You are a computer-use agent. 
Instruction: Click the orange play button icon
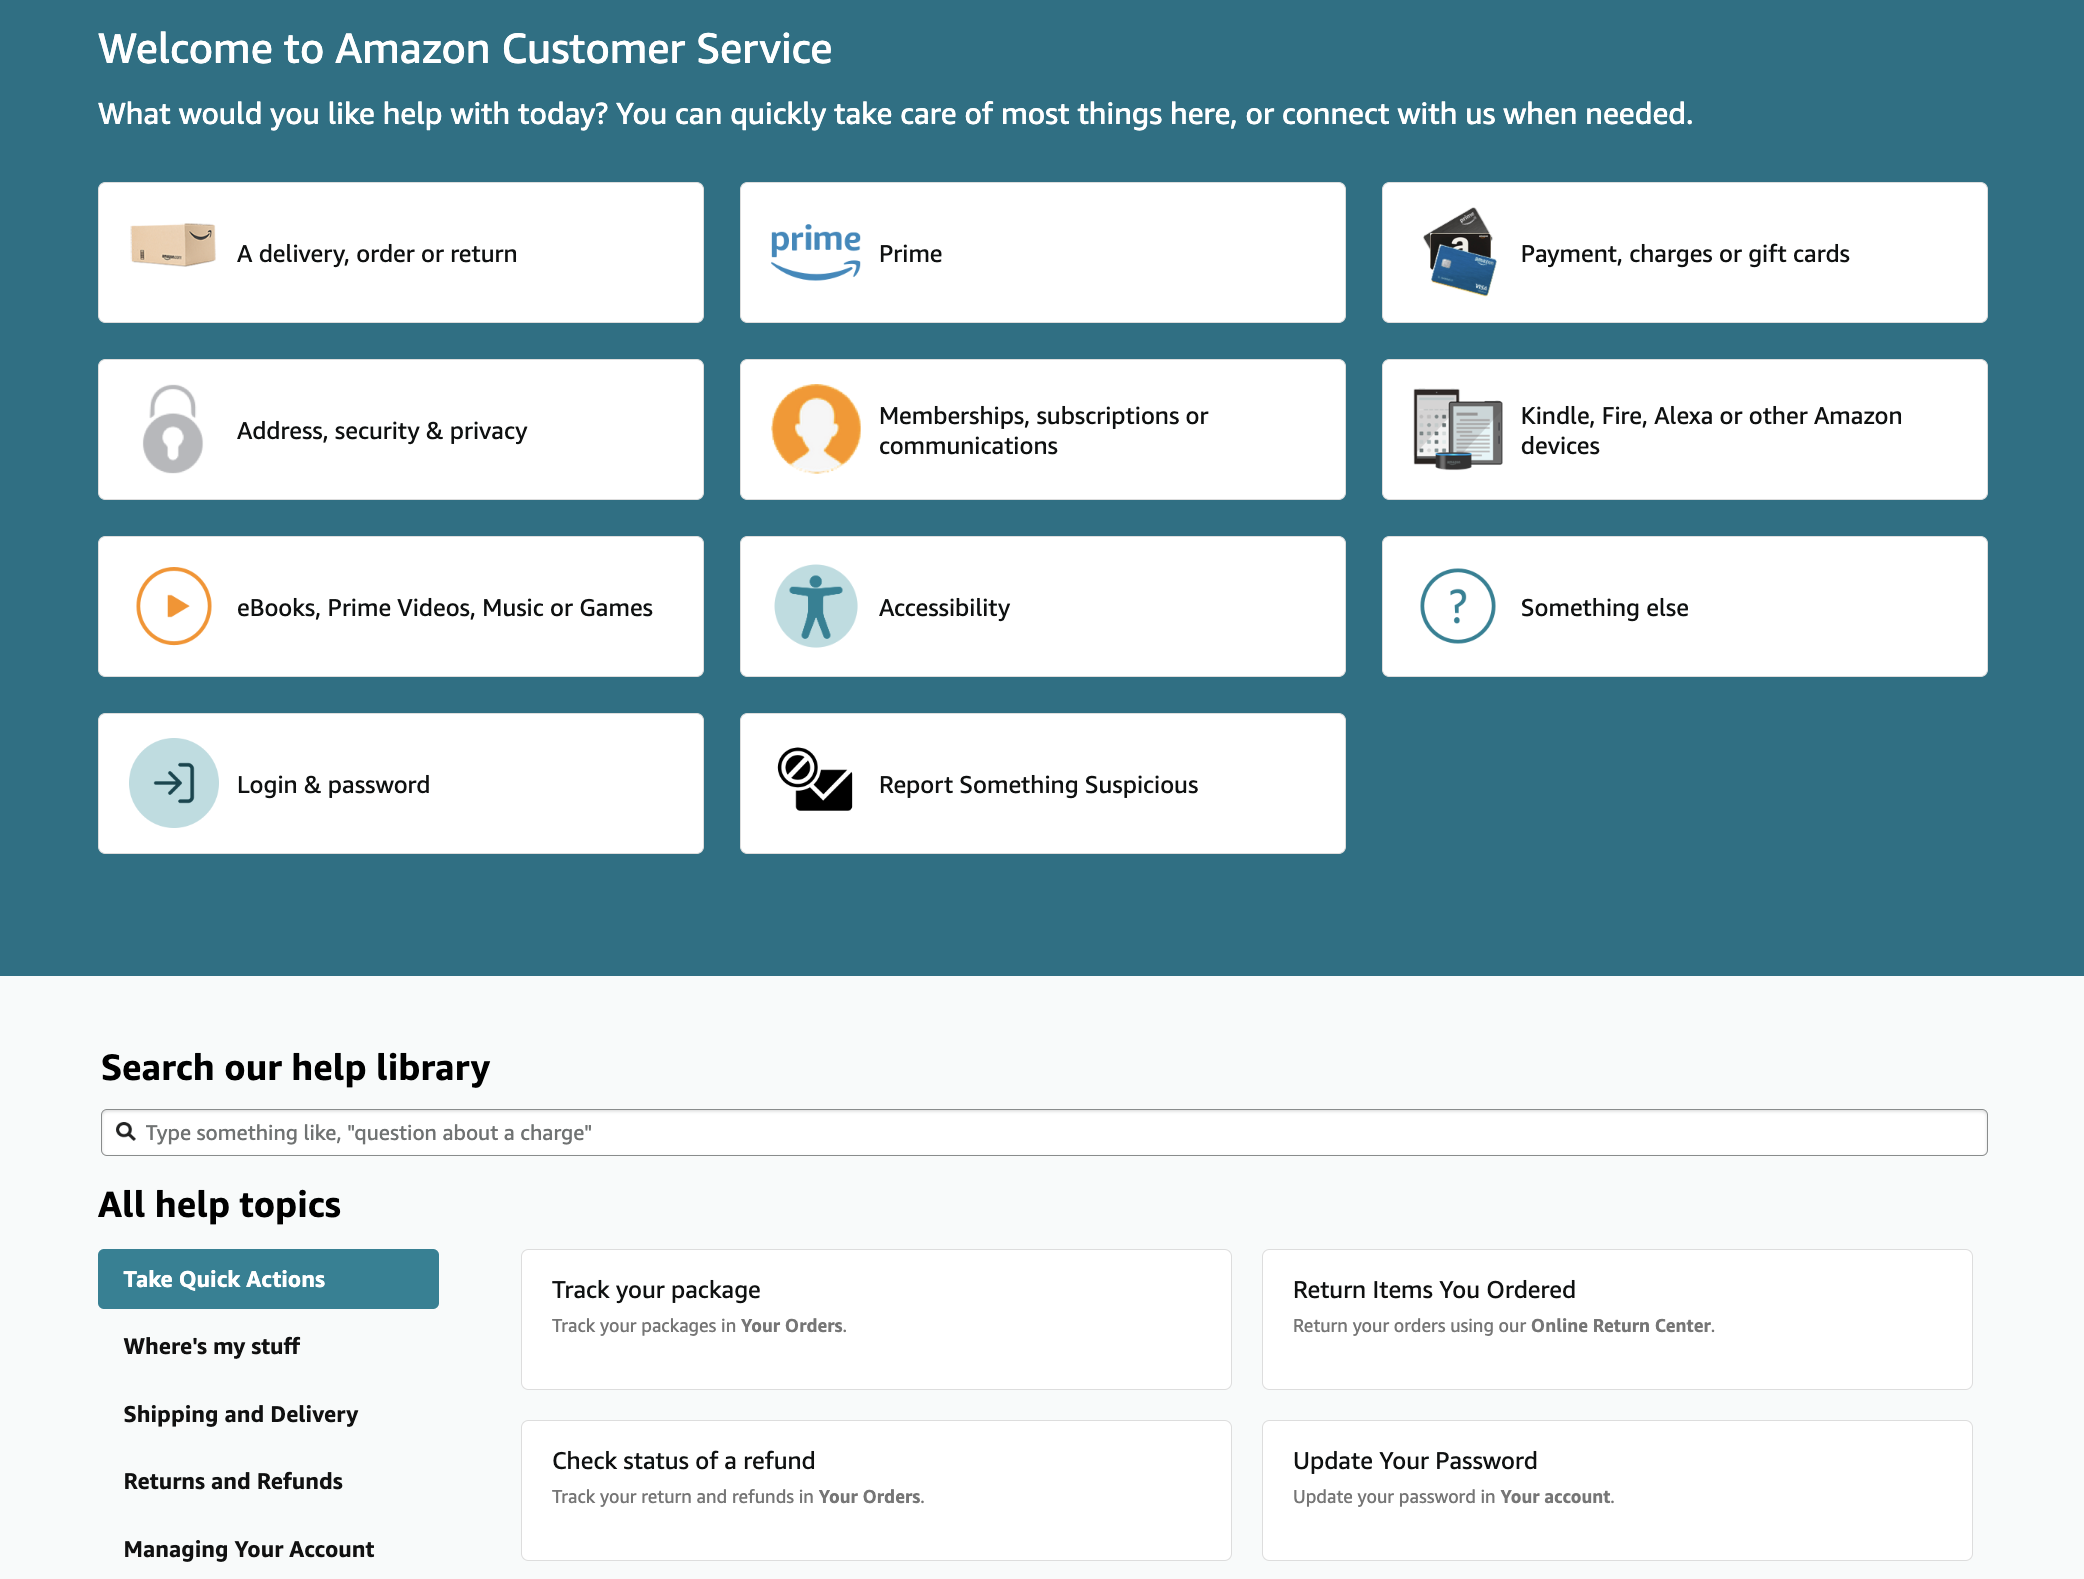[174, 606]
